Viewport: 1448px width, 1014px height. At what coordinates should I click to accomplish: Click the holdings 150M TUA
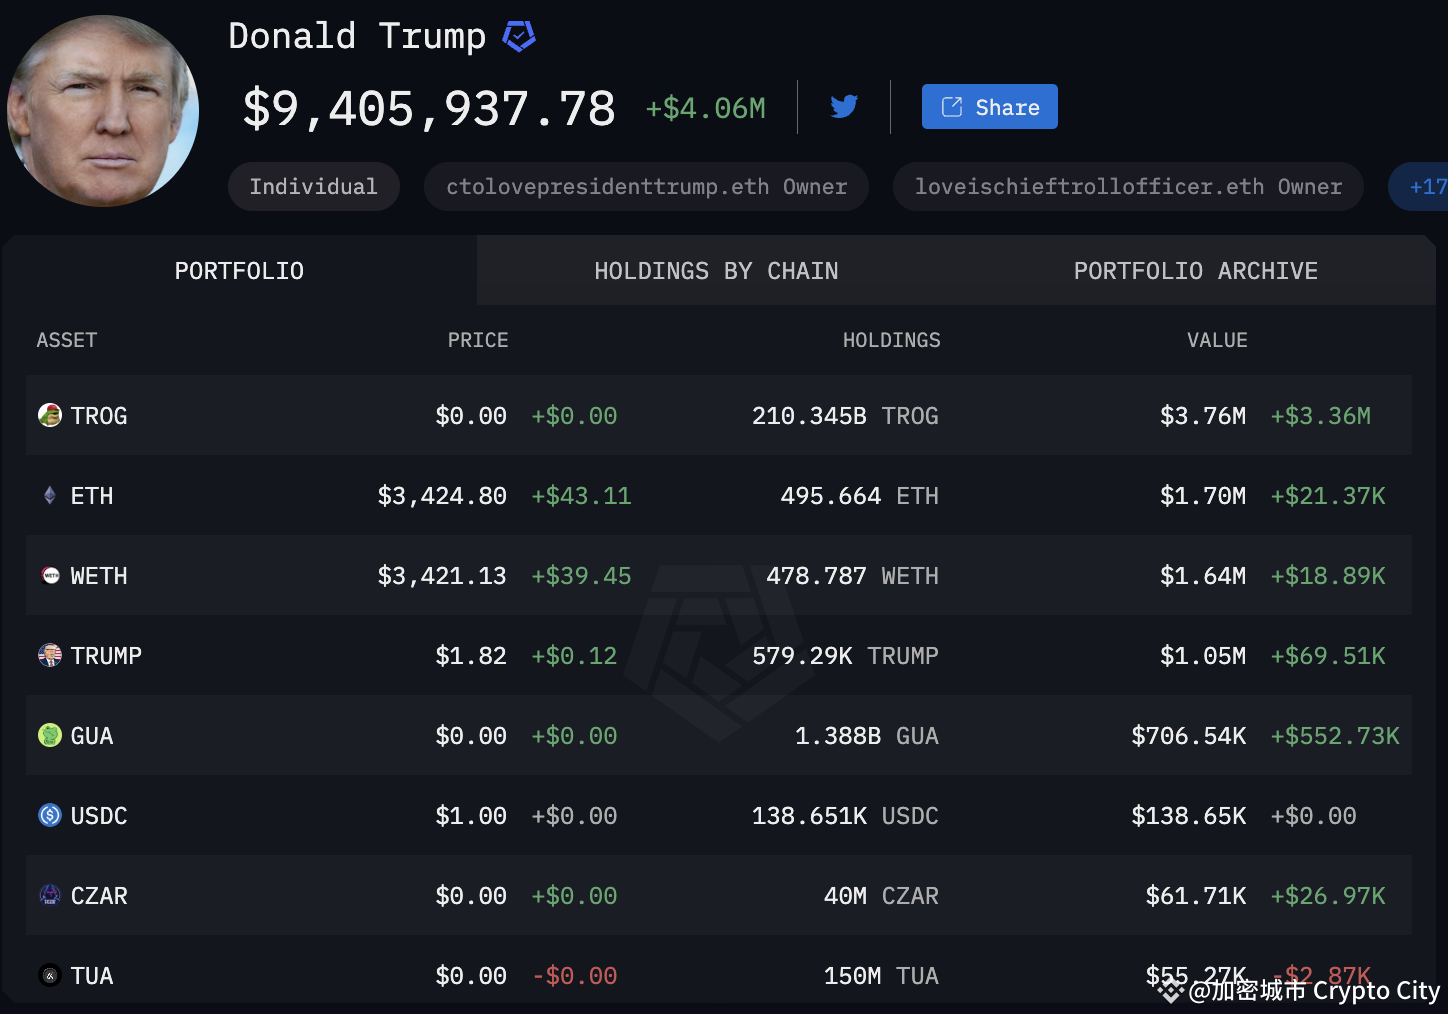coord(881,976)
